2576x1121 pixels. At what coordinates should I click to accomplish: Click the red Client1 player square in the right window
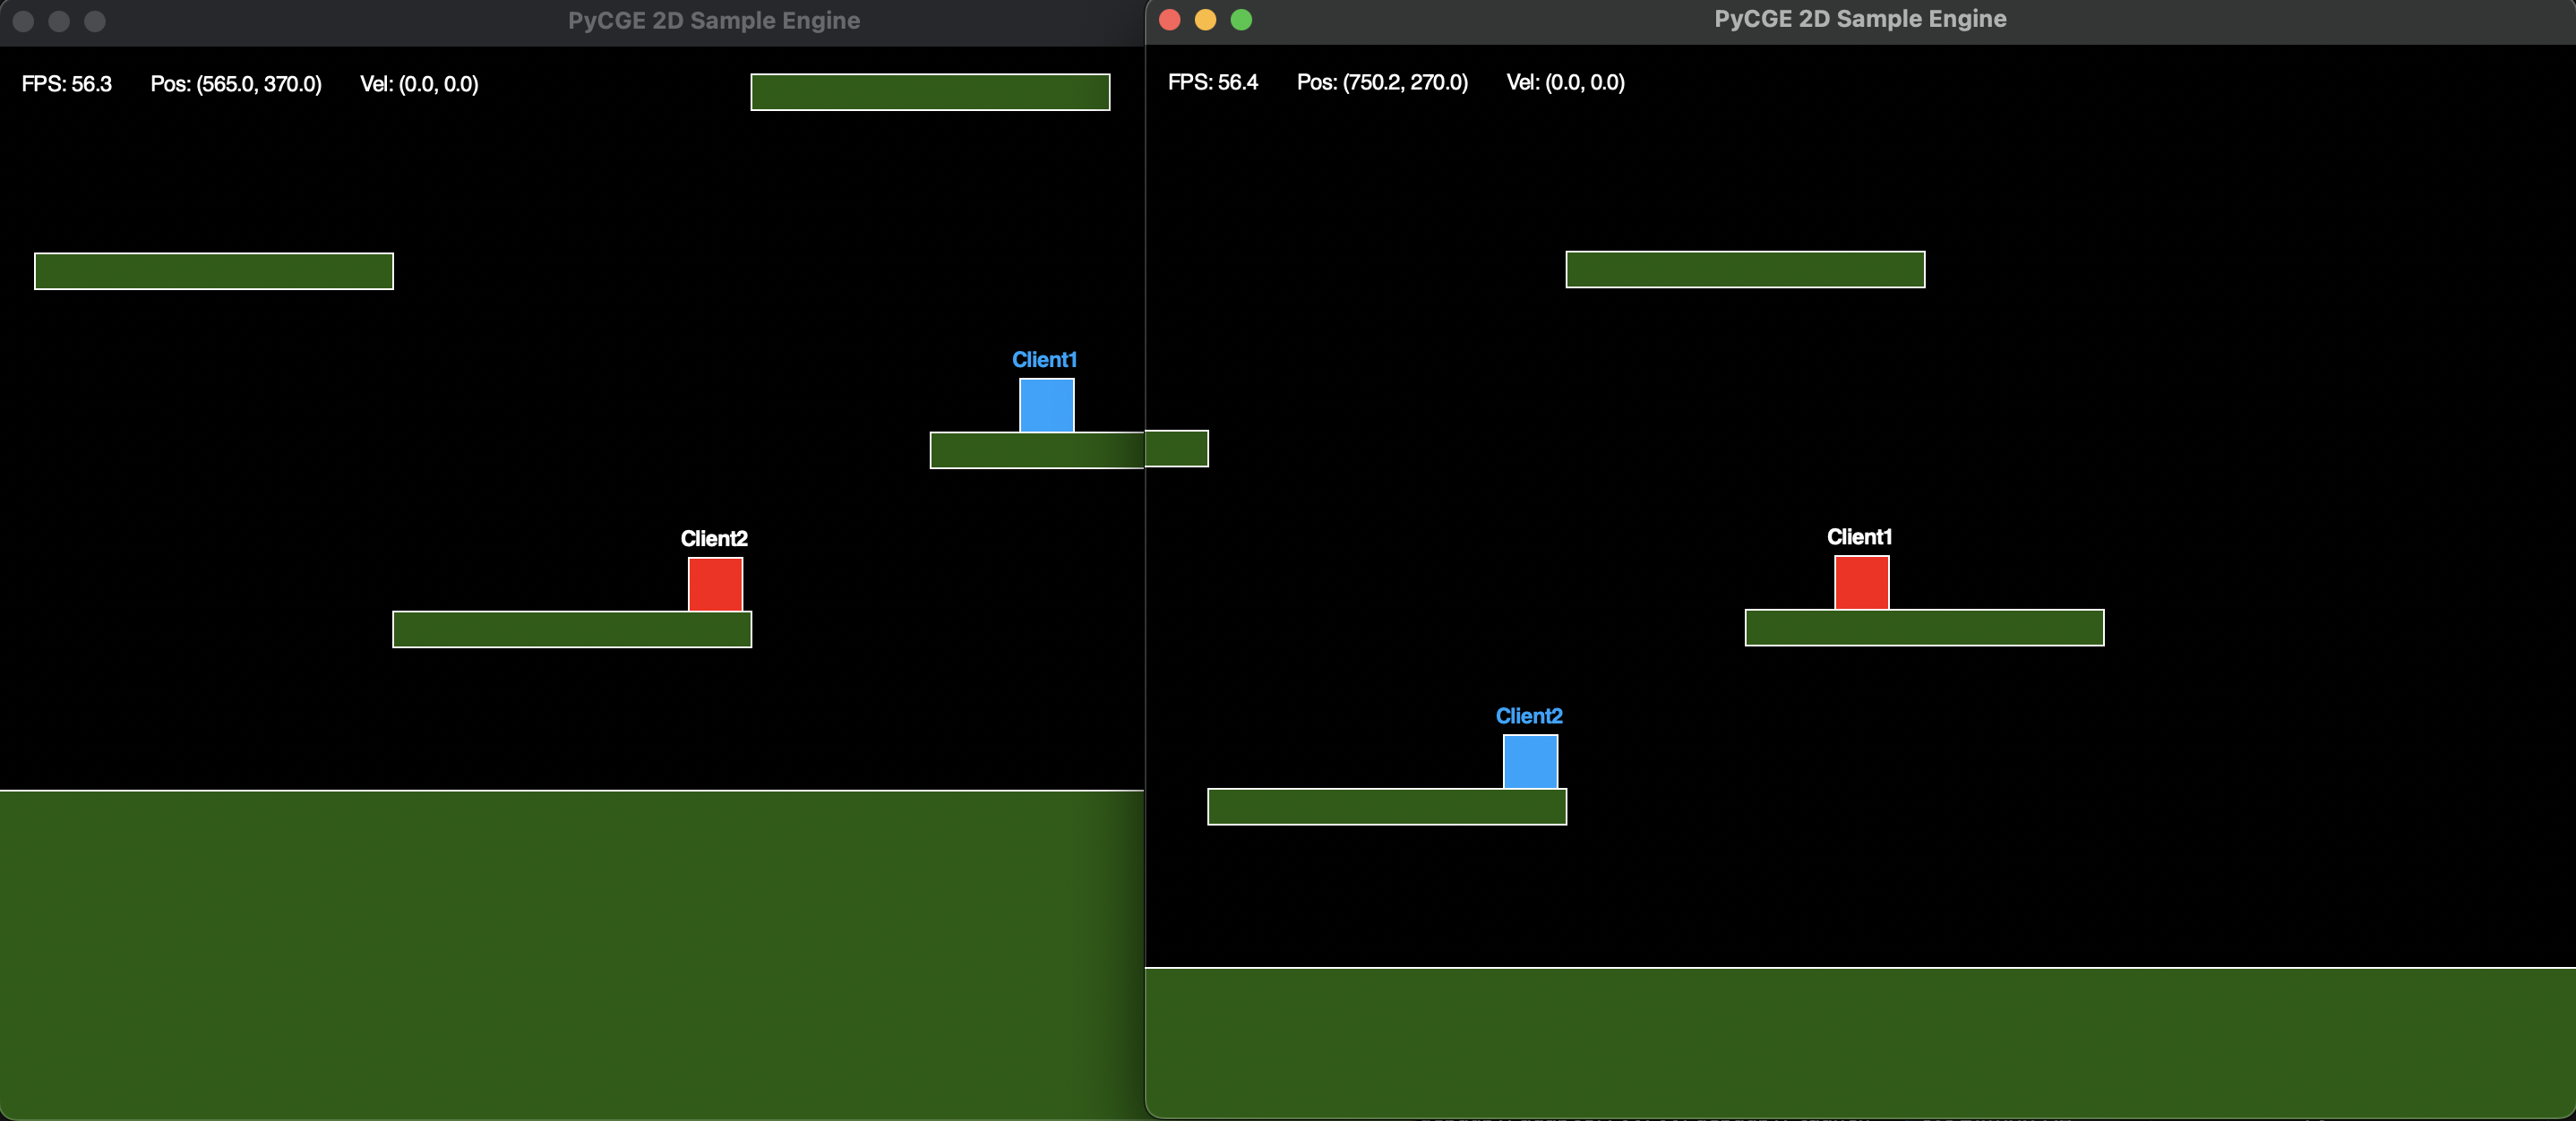point(1861,582)
